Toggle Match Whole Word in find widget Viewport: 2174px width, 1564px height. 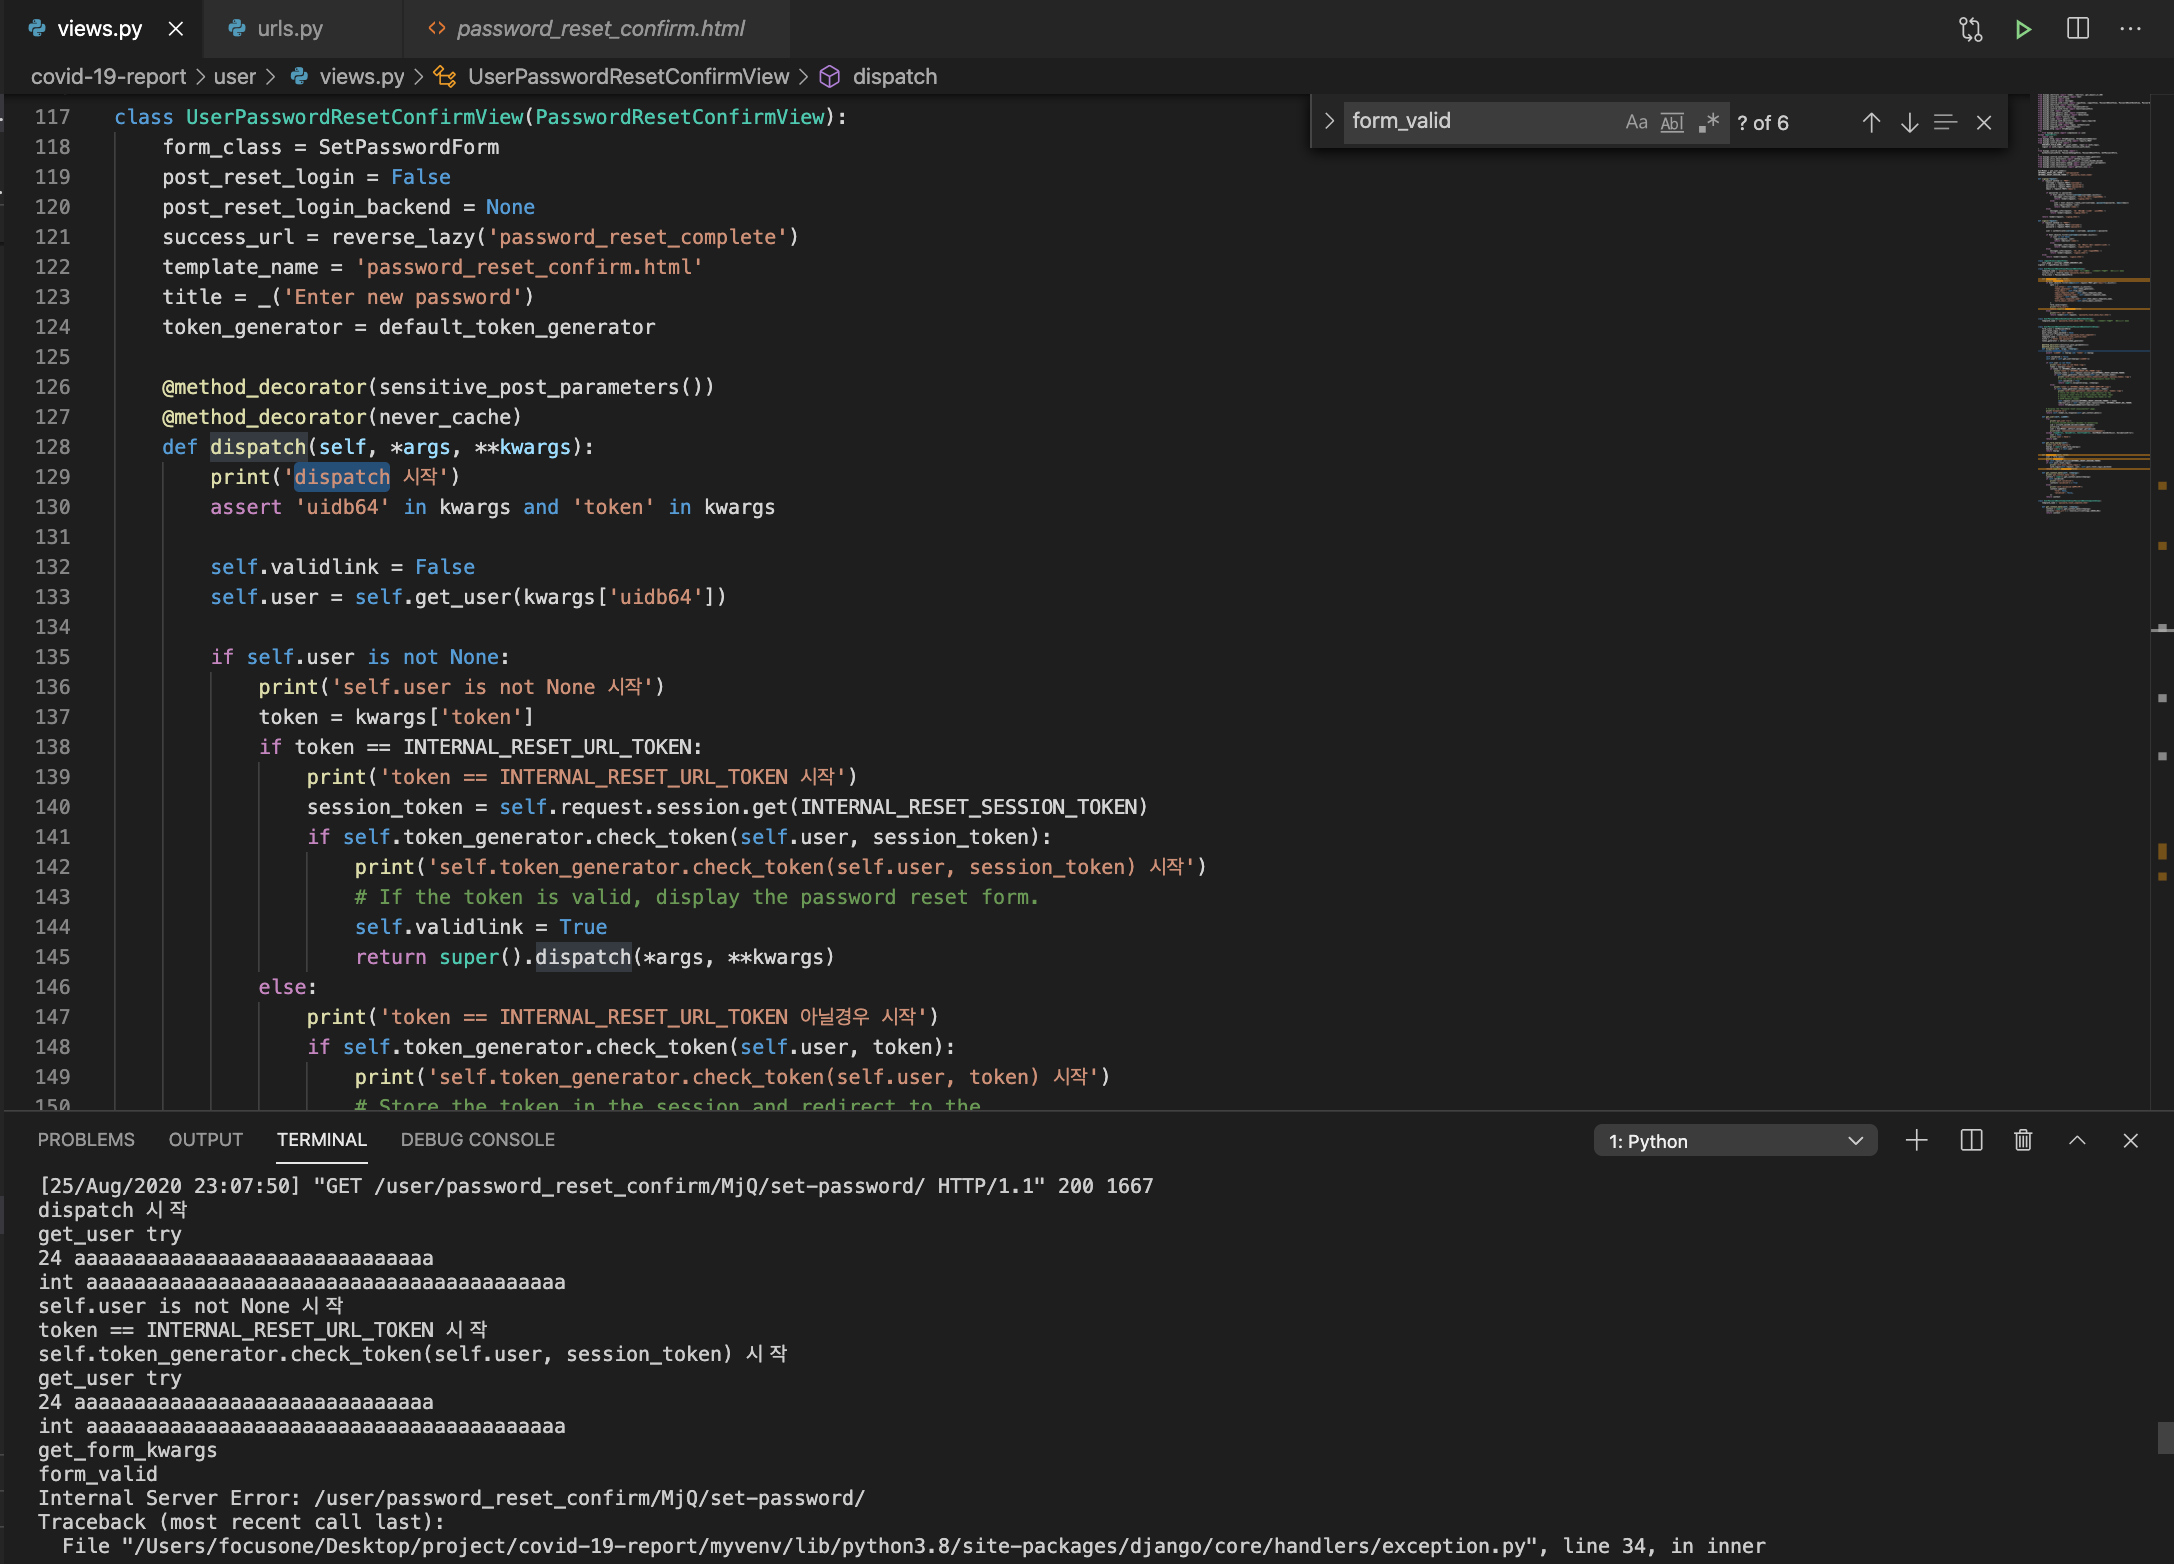pyautogui.click(x=1672, y=122)
